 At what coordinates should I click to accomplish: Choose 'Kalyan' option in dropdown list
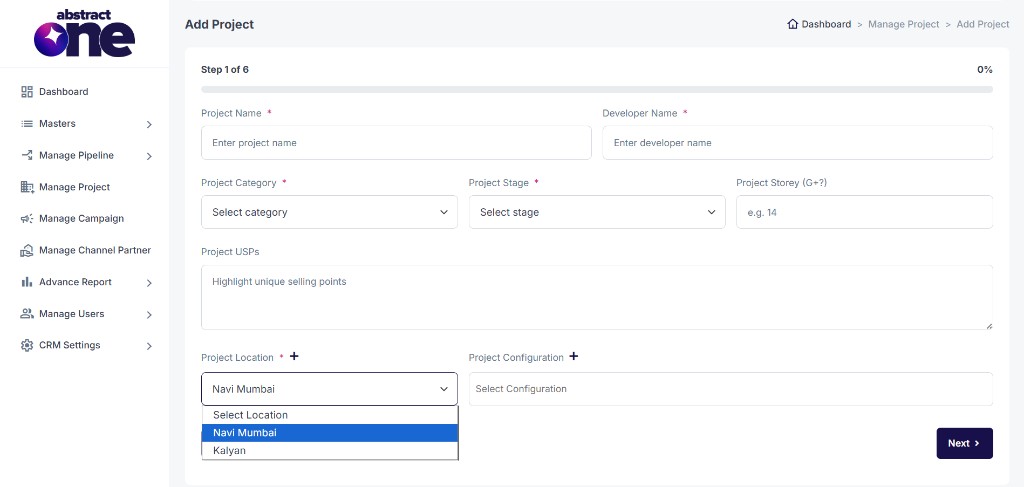(x=330, y=450)
